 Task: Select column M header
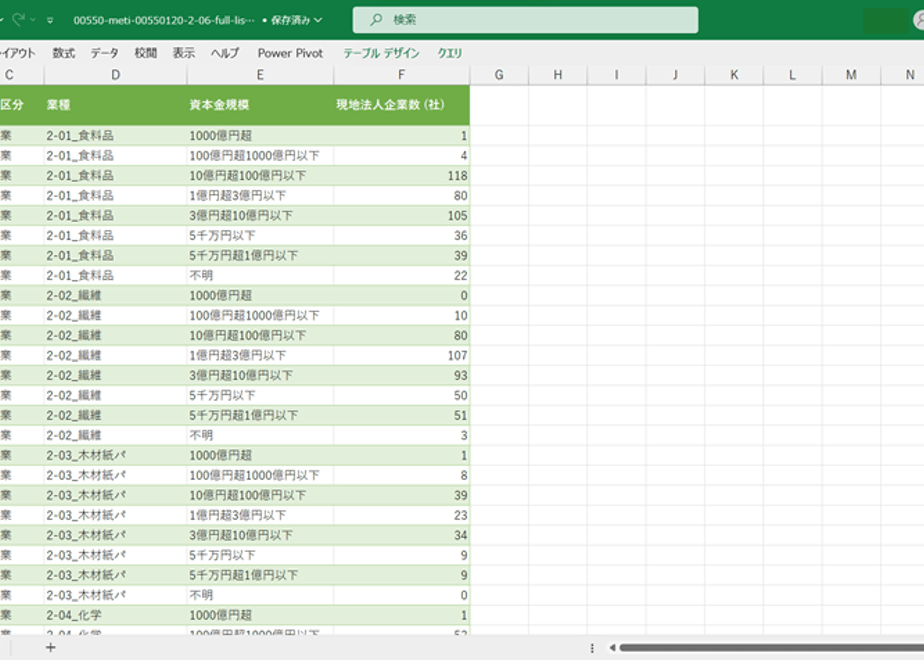852,75
